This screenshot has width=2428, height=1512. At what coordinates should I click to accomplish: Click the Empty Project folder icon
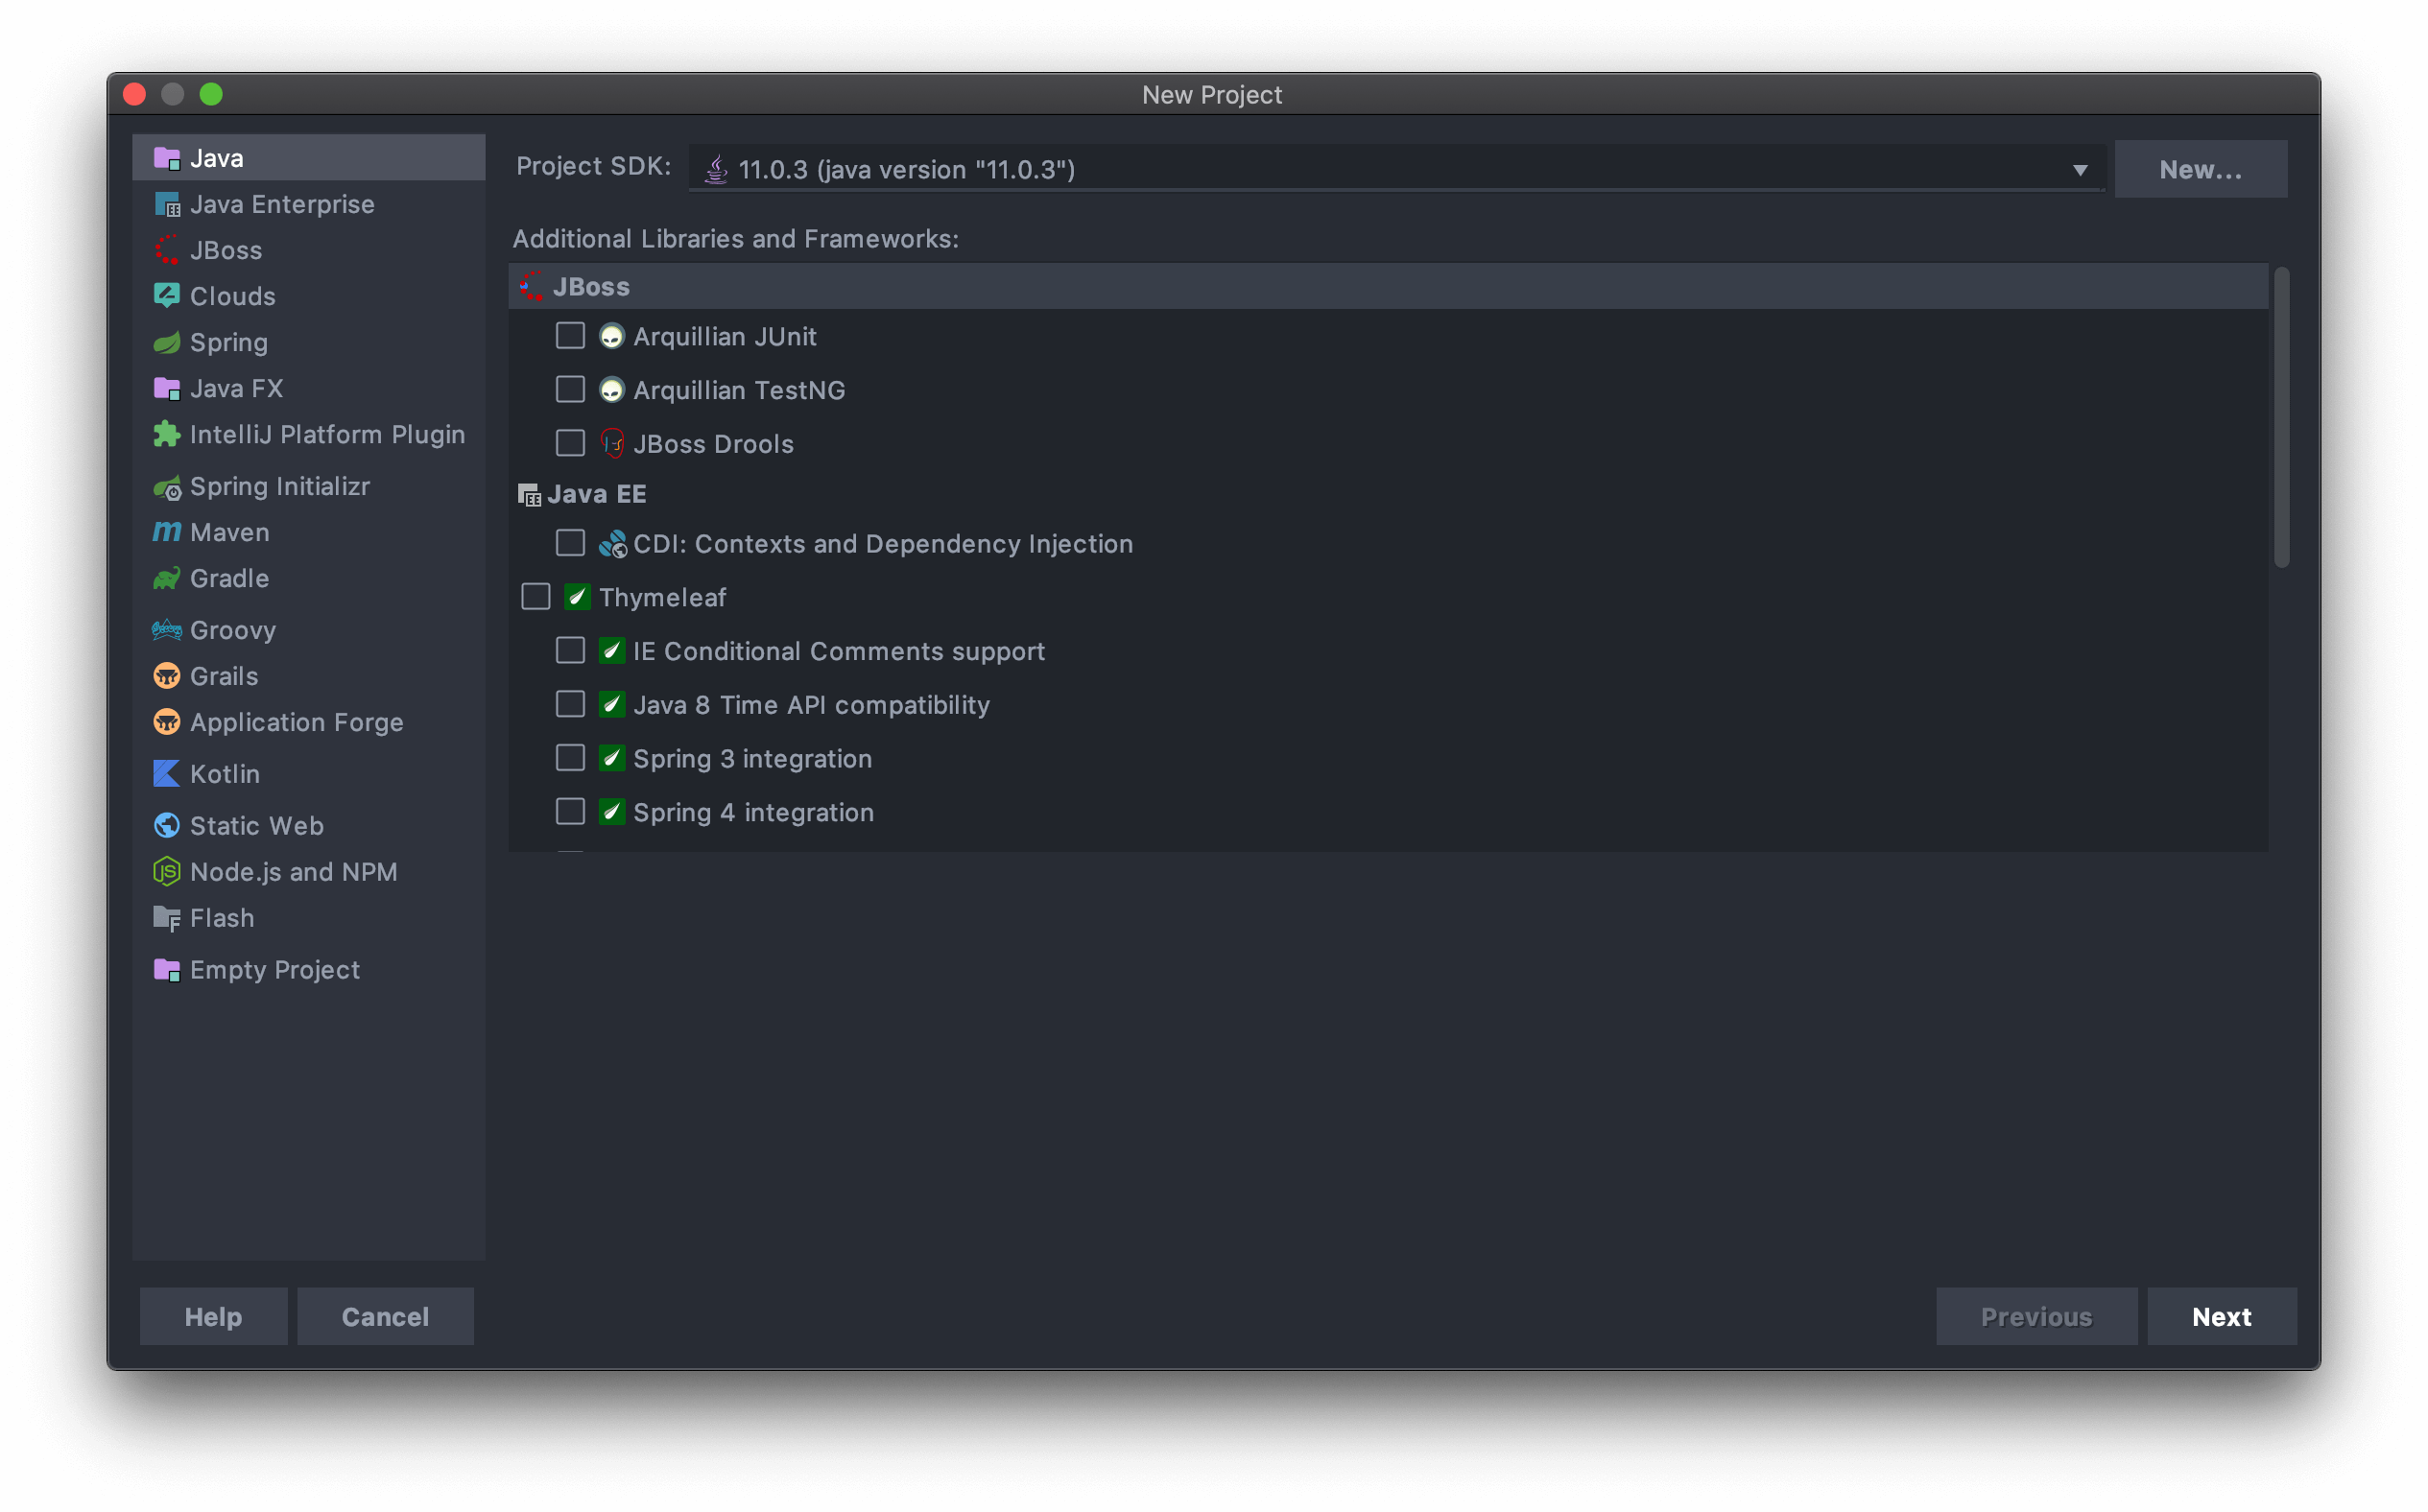[166, 970]
